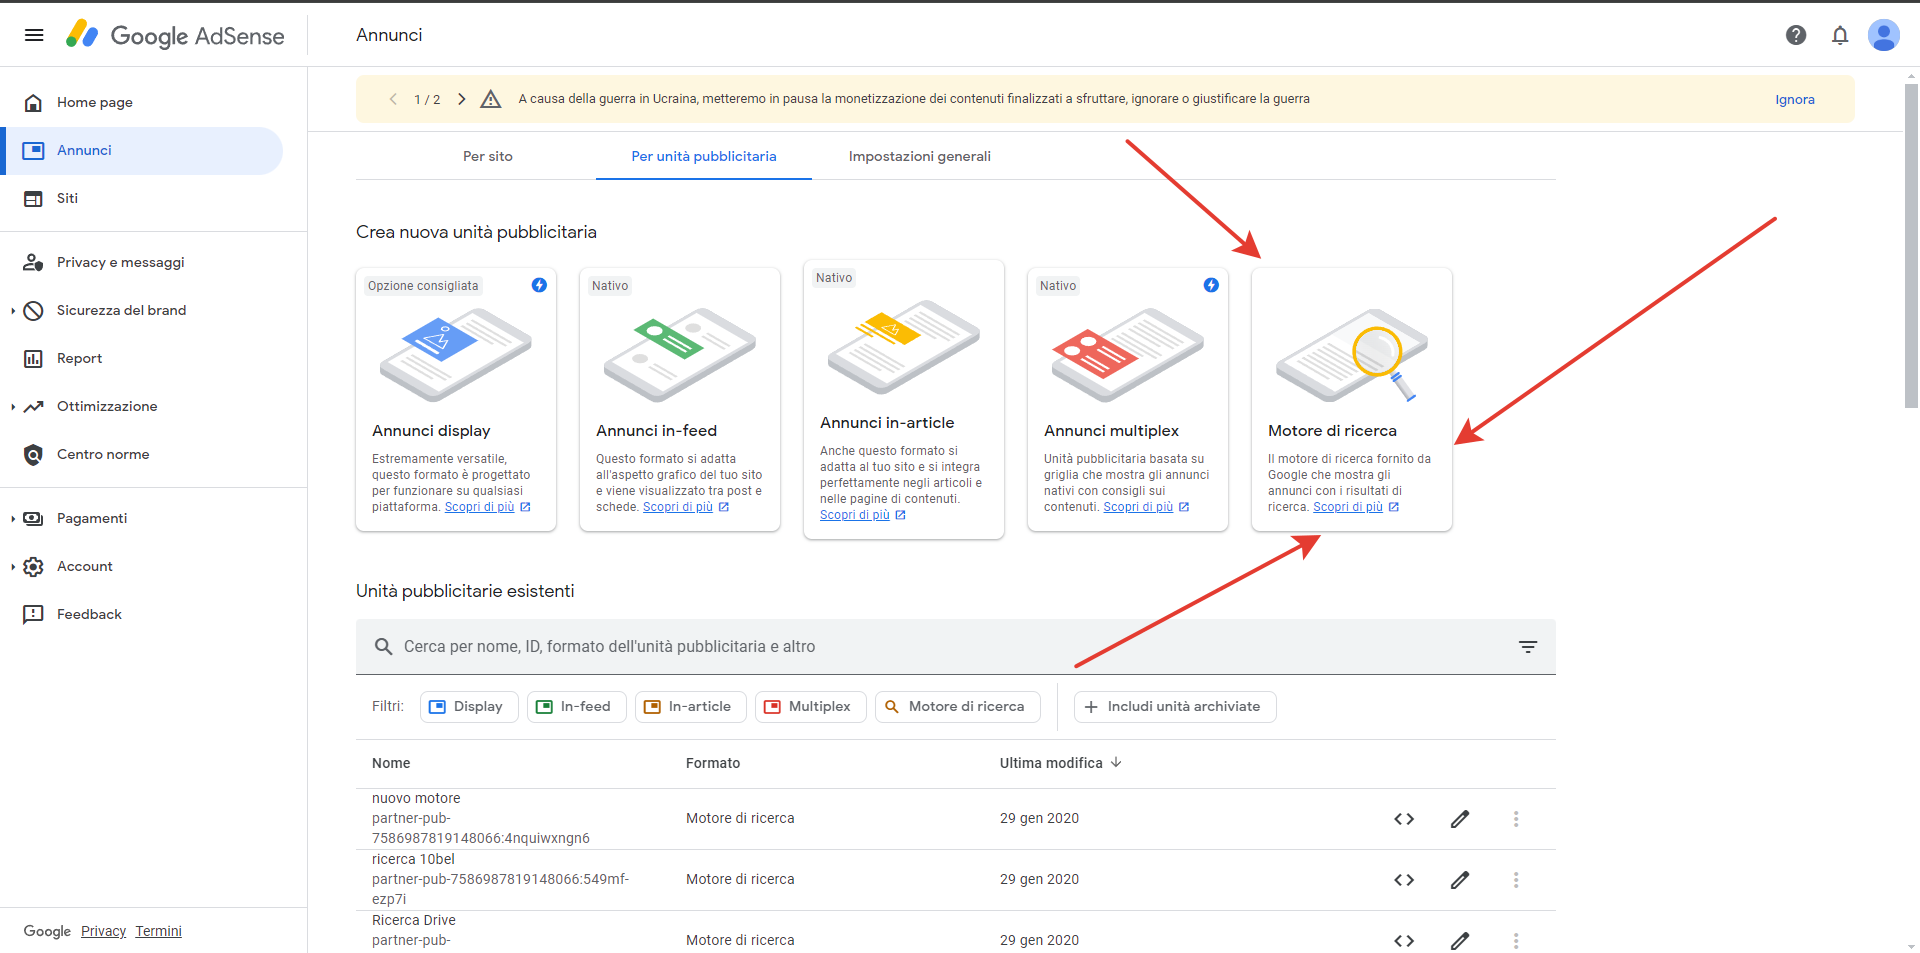This screenshot has height=953, width=1920.
Task: Select the 'nuovo motore' unit name
Action: click(416, 798)
